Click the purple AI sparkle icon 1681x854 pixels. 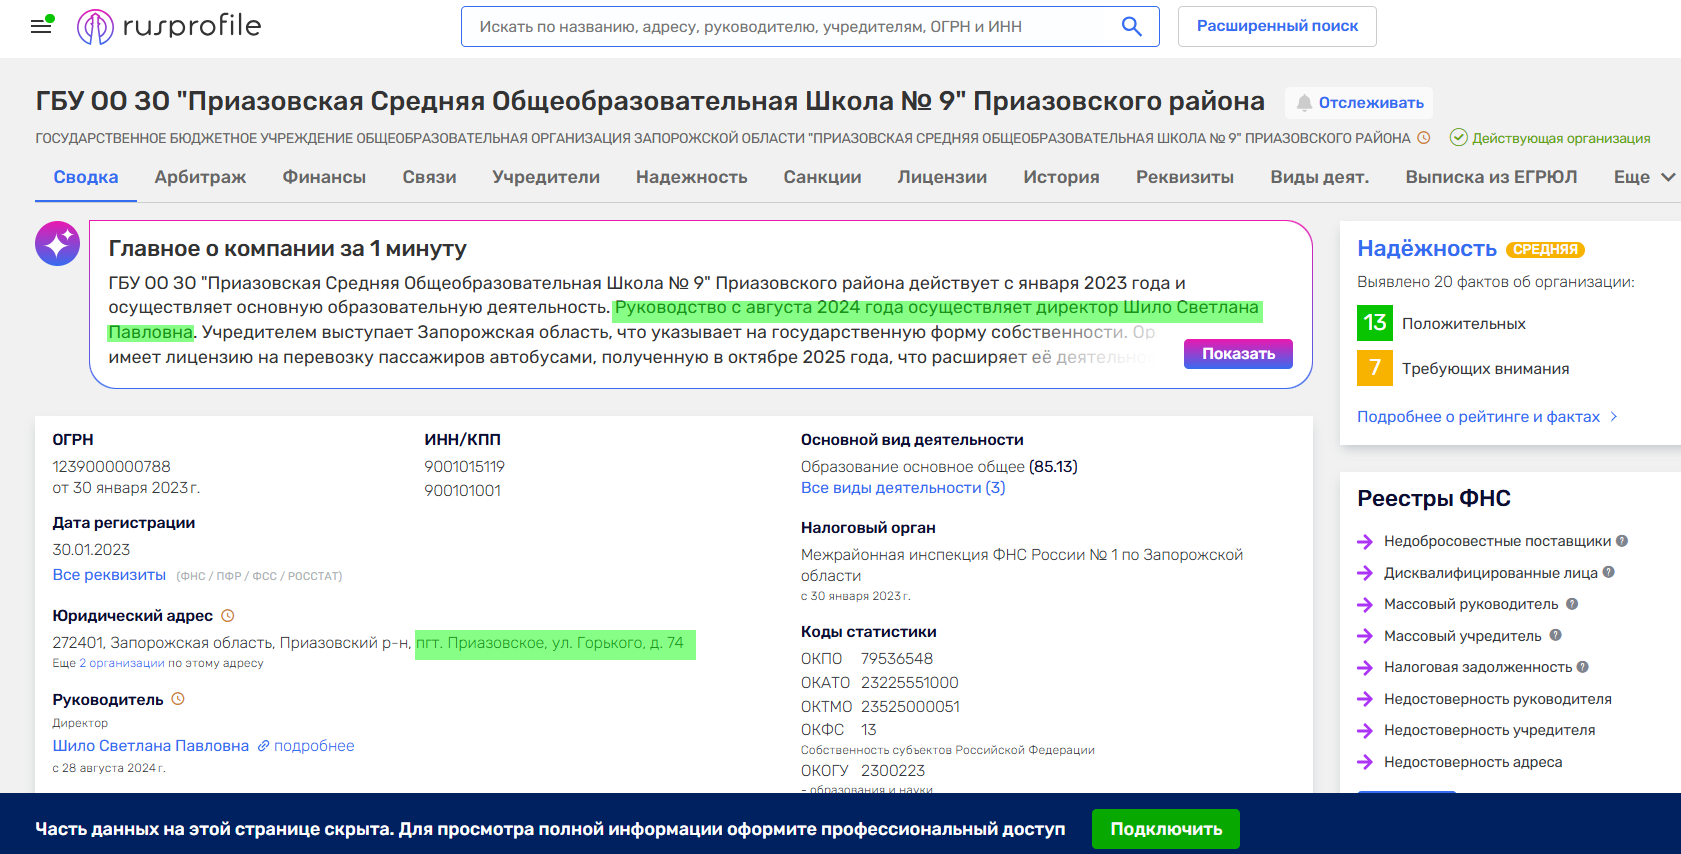pyautogui.click(x=57, y=243)
